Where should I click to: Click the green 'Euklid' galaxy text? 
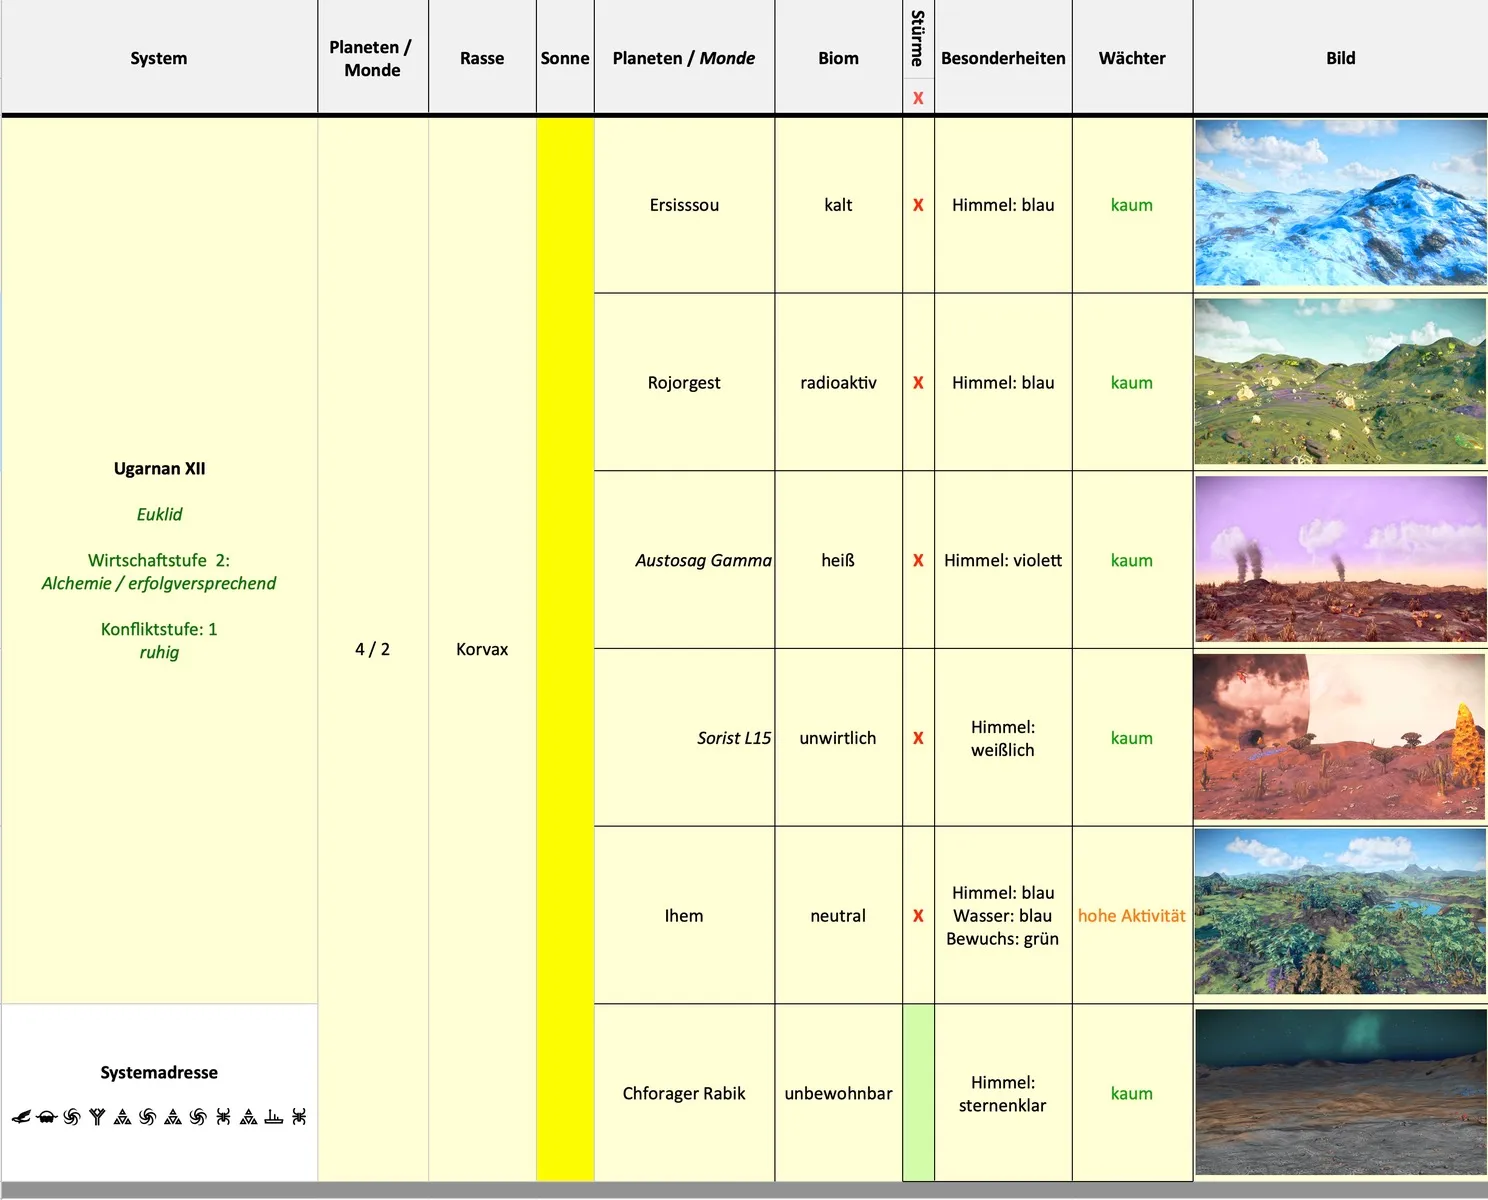[159, 514]
